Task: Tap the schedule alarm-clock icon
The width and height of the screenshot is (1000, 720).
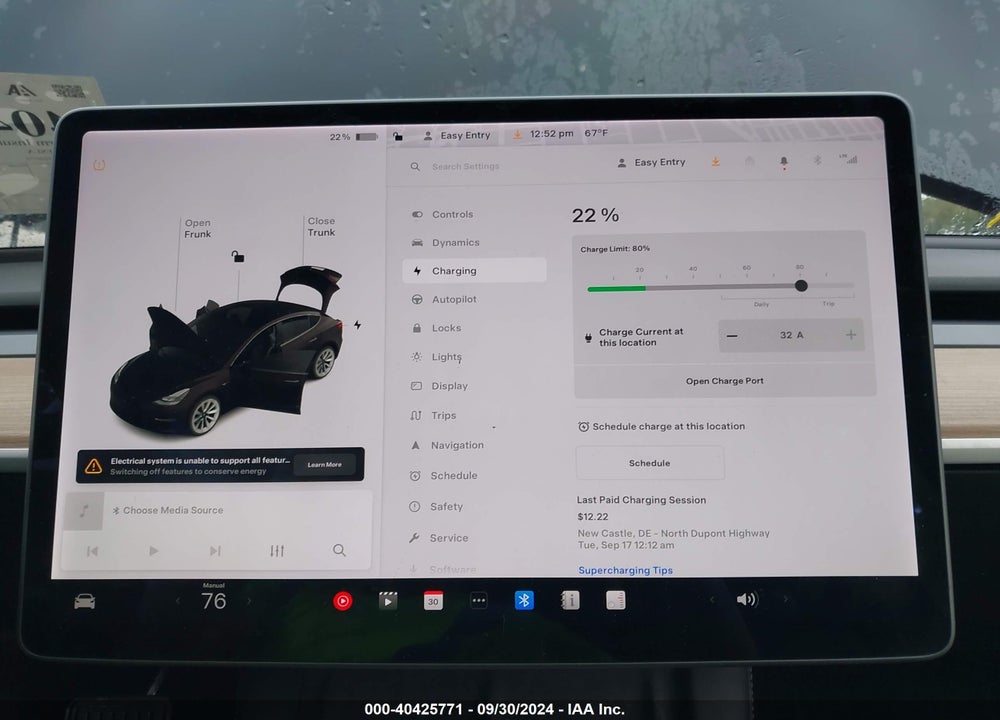Action: click(583, 427)
